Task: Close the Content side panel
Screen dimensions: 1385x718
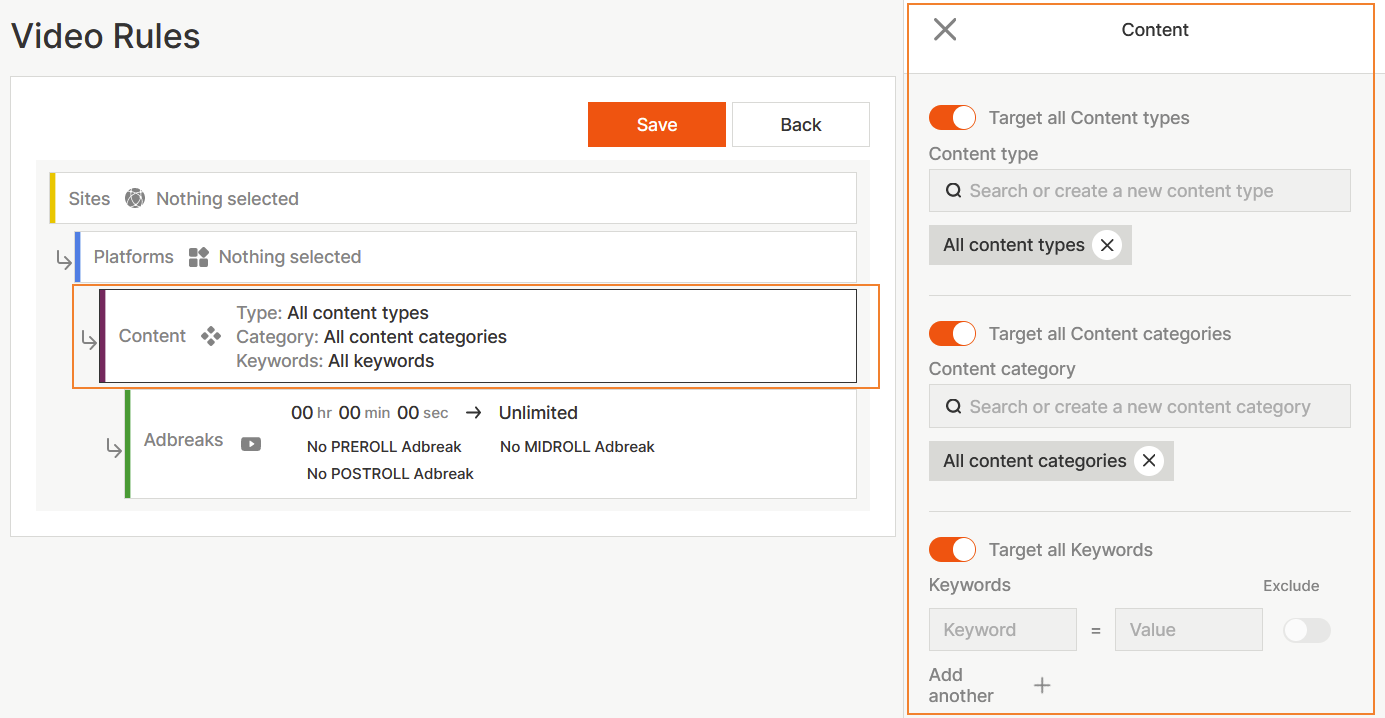Action: 945,30
